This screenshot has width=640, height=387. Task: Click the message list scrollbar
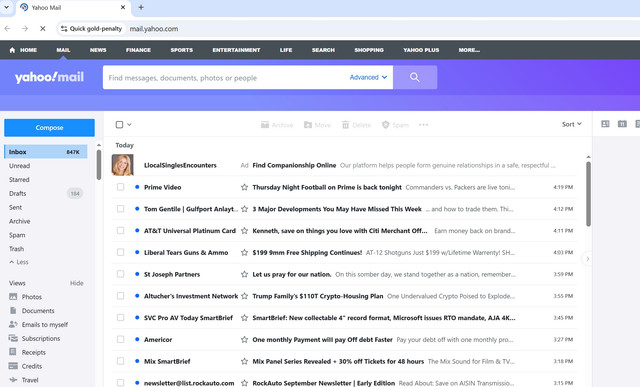588,194
